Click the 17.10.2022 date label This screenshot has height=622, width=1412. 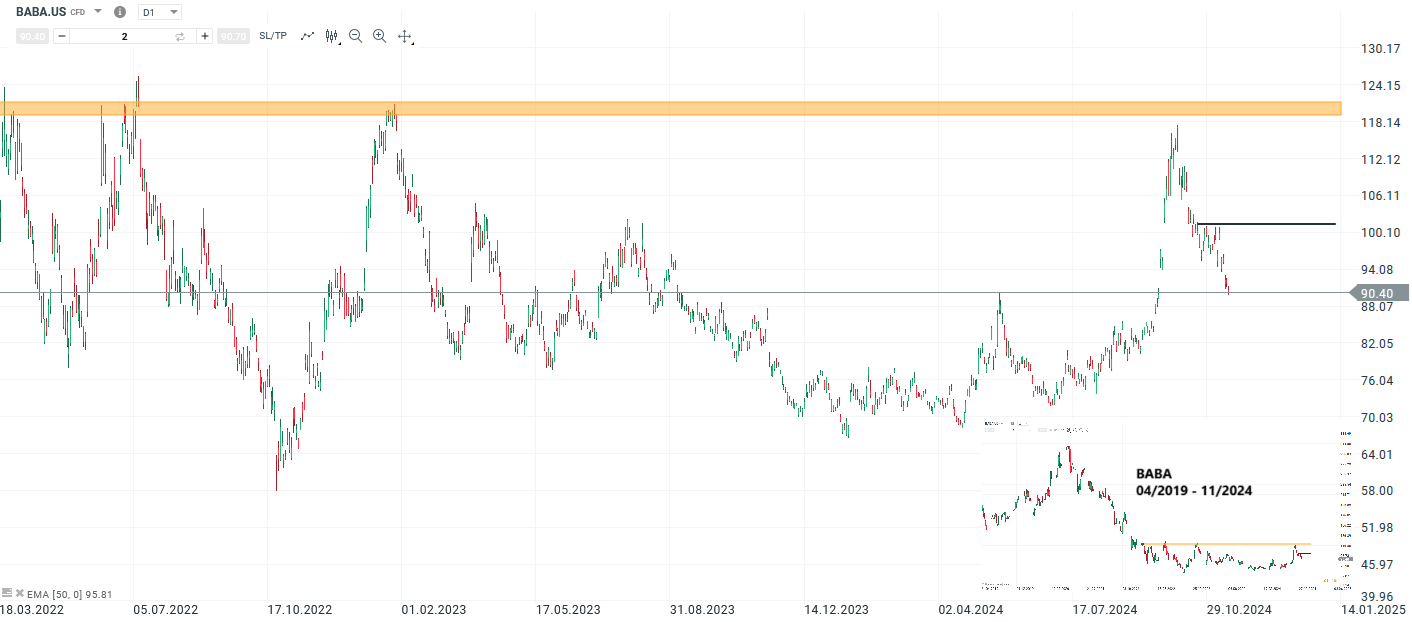(299, 608)
